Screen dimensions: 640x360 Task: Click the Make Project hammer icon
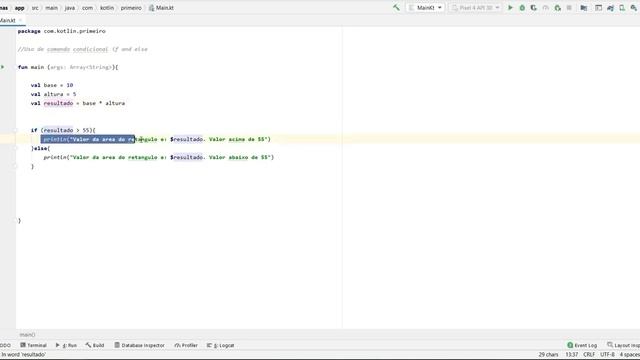(396, 8)
